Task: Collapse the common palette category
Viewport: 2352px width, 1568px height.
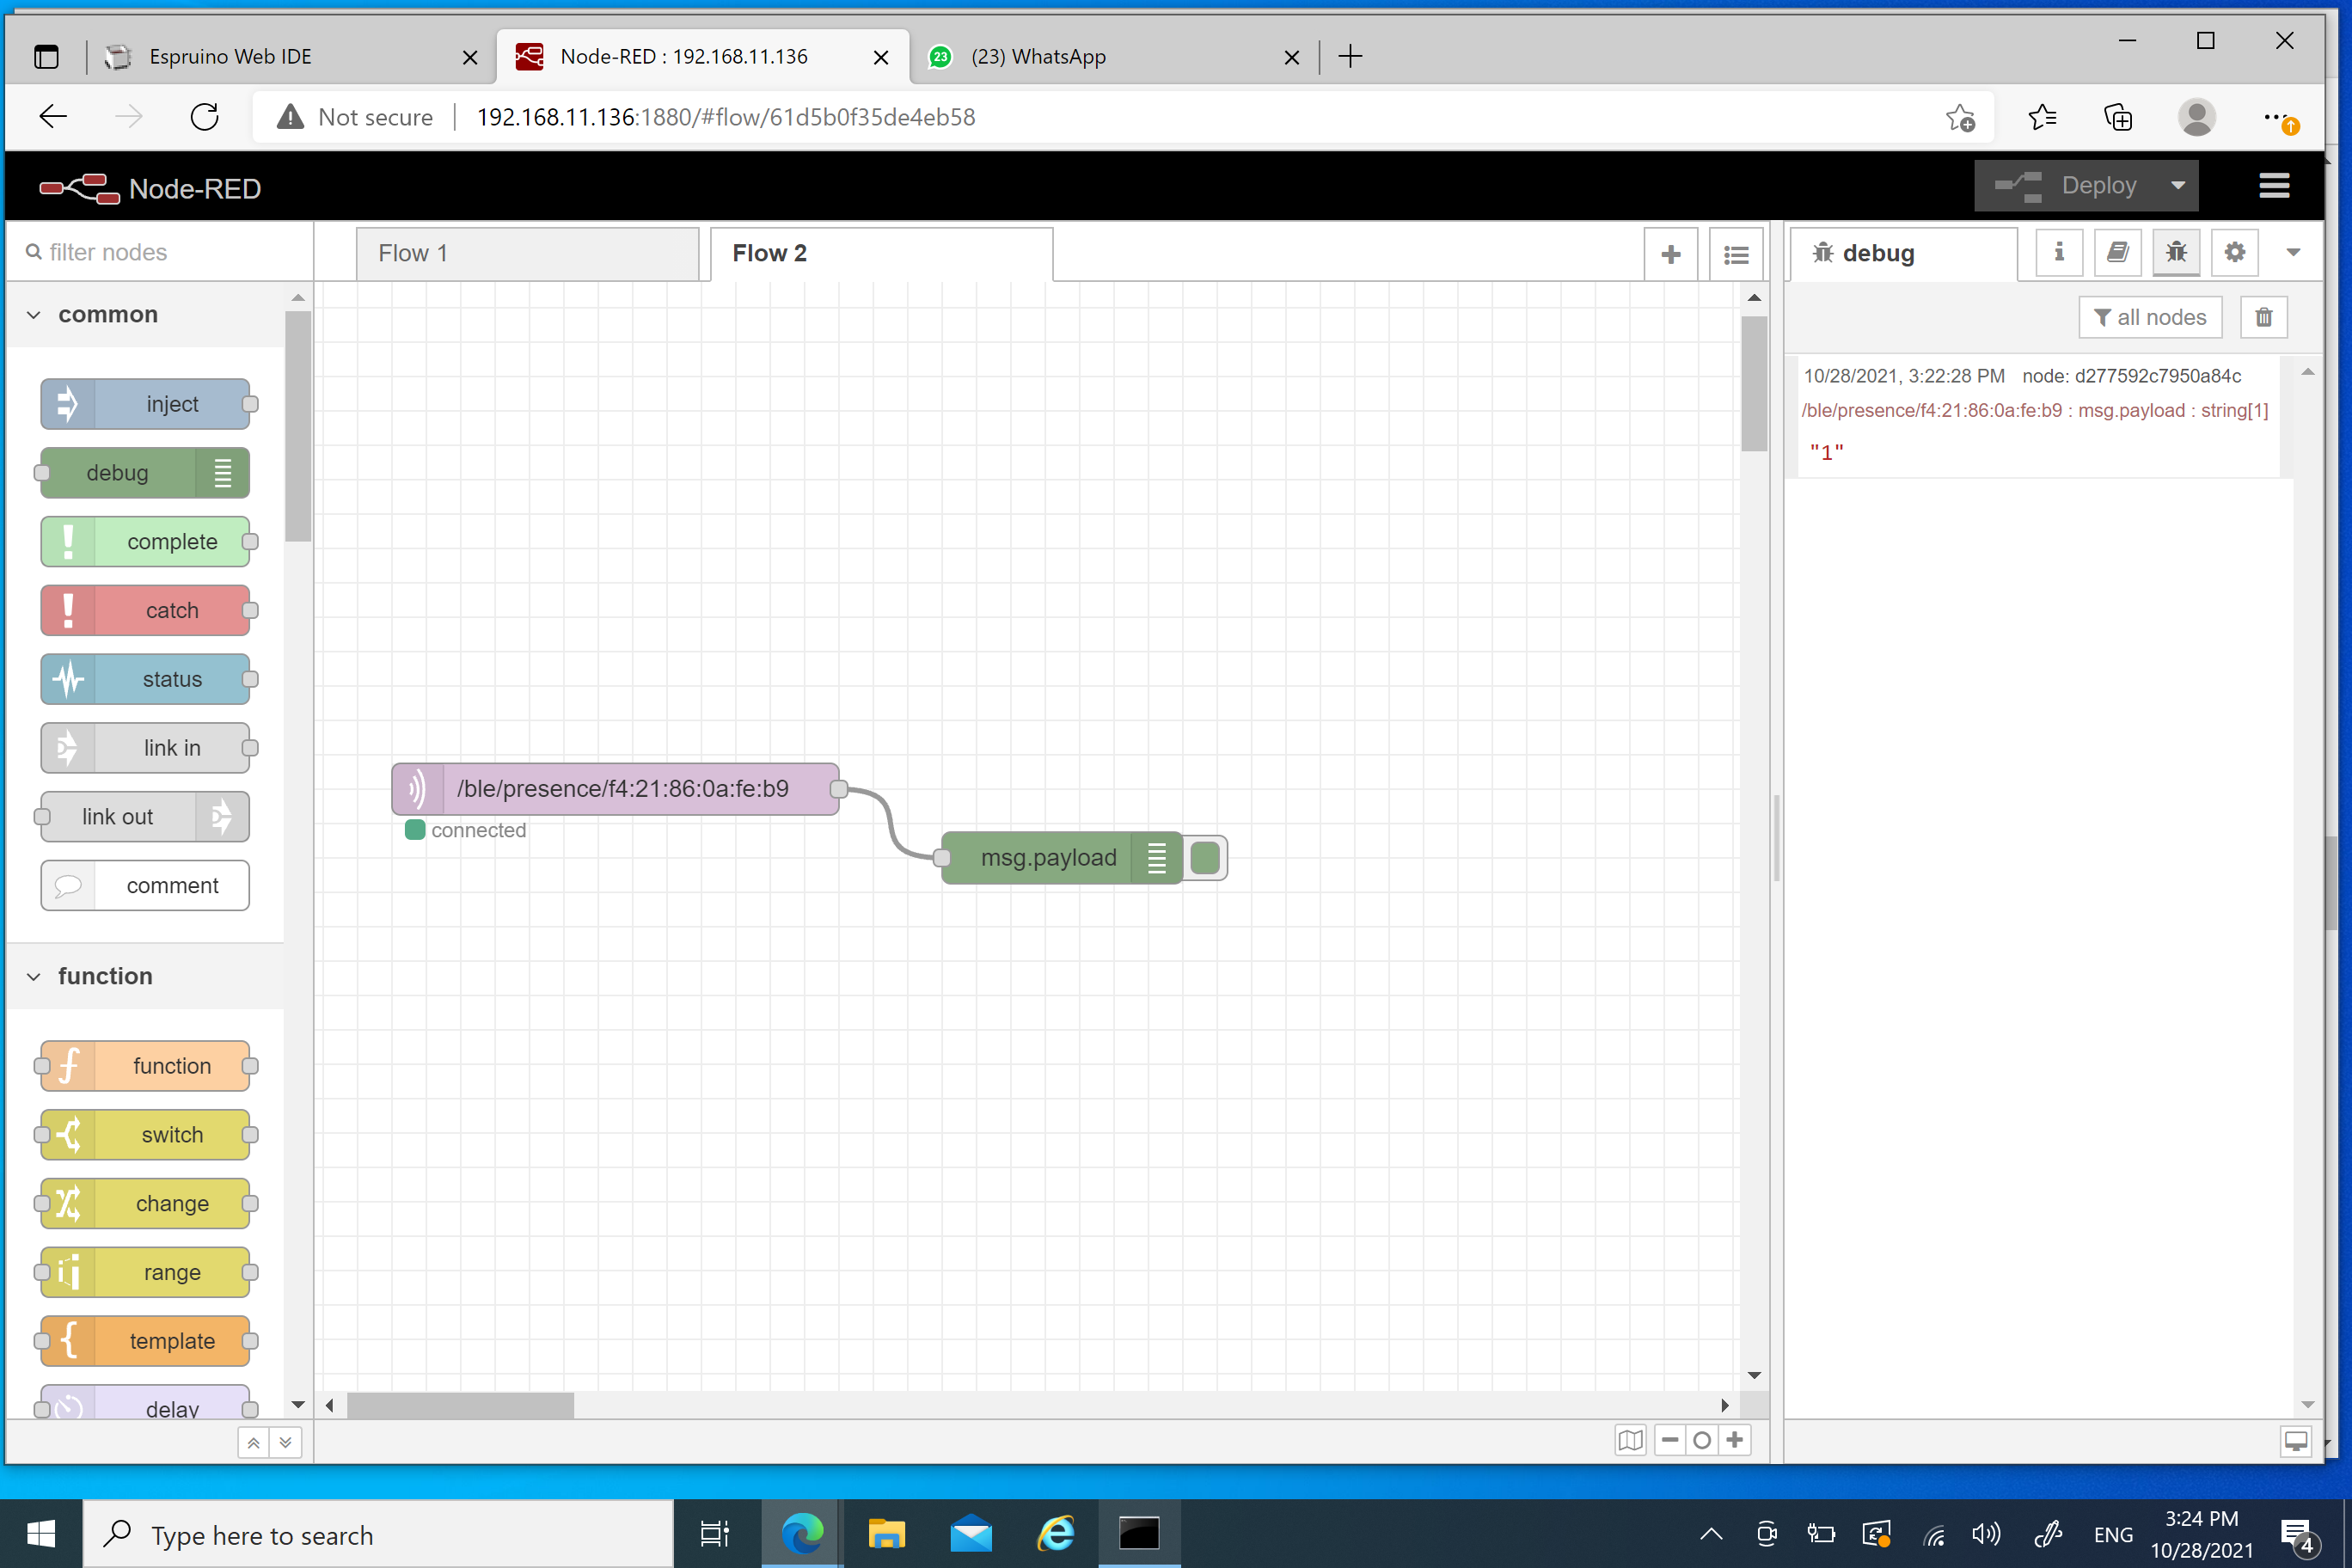Action: [x=147, y=315]
